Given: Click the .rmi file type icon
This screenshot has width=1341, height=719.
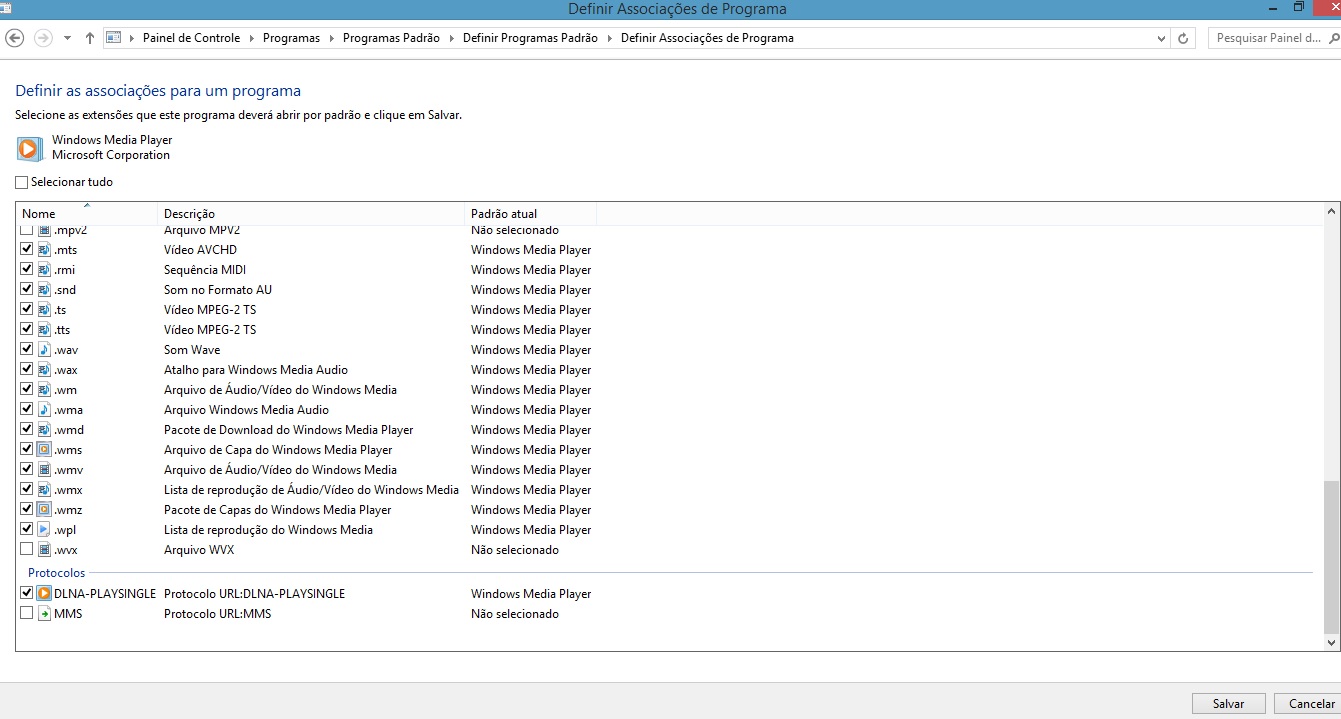Looking at the screenshot, I should (x=44, y=270).
